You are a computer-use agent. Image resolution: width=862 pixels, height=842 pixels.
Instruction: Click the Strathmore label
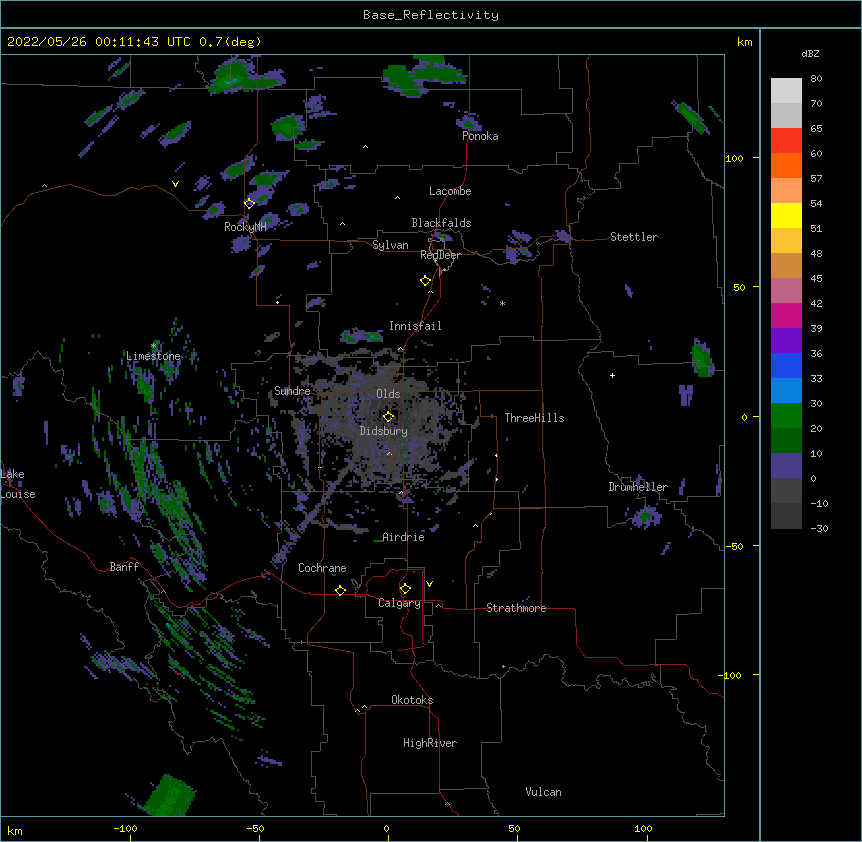tap(516, 608)
